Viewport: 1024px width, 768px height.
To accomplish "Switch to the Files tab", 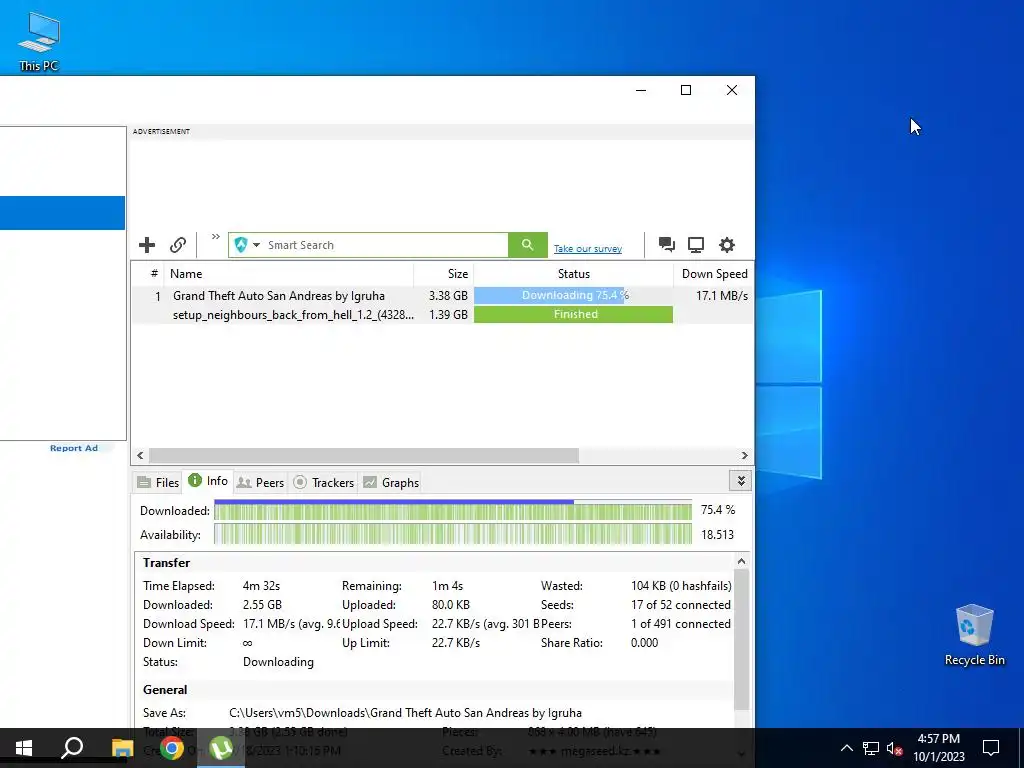I will pyautogui.click(x=158, y=483).
